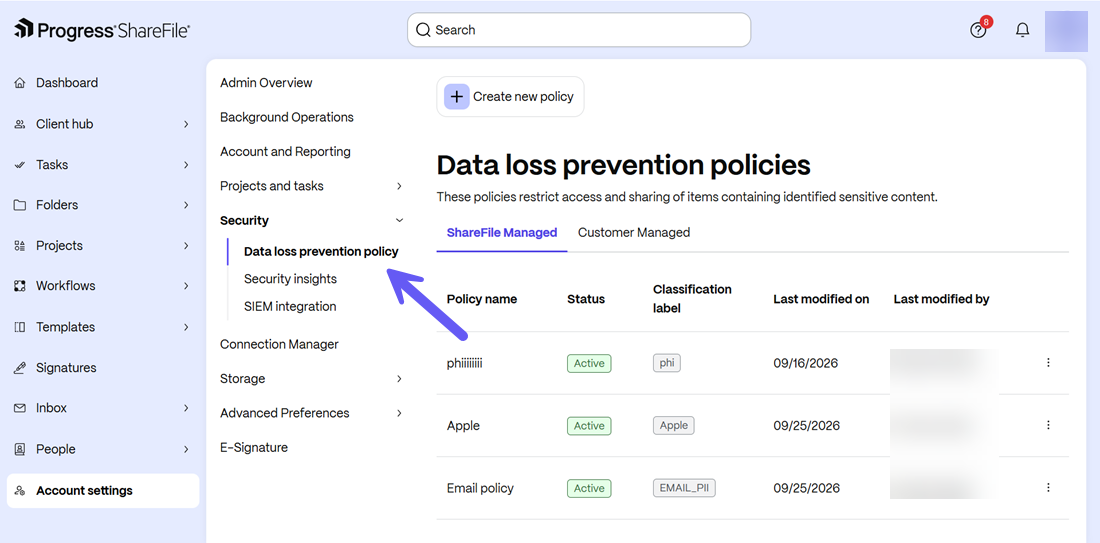
Task: Open SIEM integration
Action: click(x=290, y=307)
